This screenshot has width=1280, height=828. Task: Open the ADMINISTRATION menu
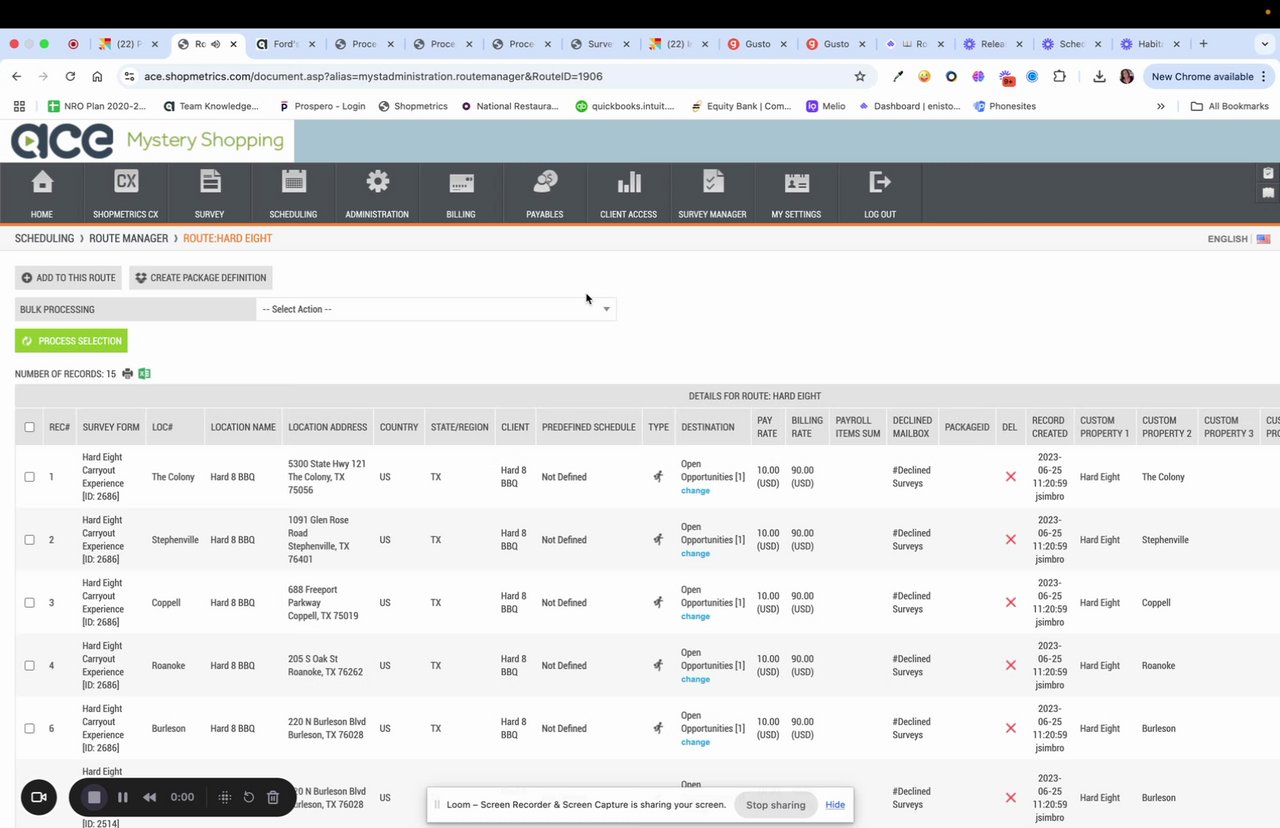pyautogui.click(x=377, y=194)
